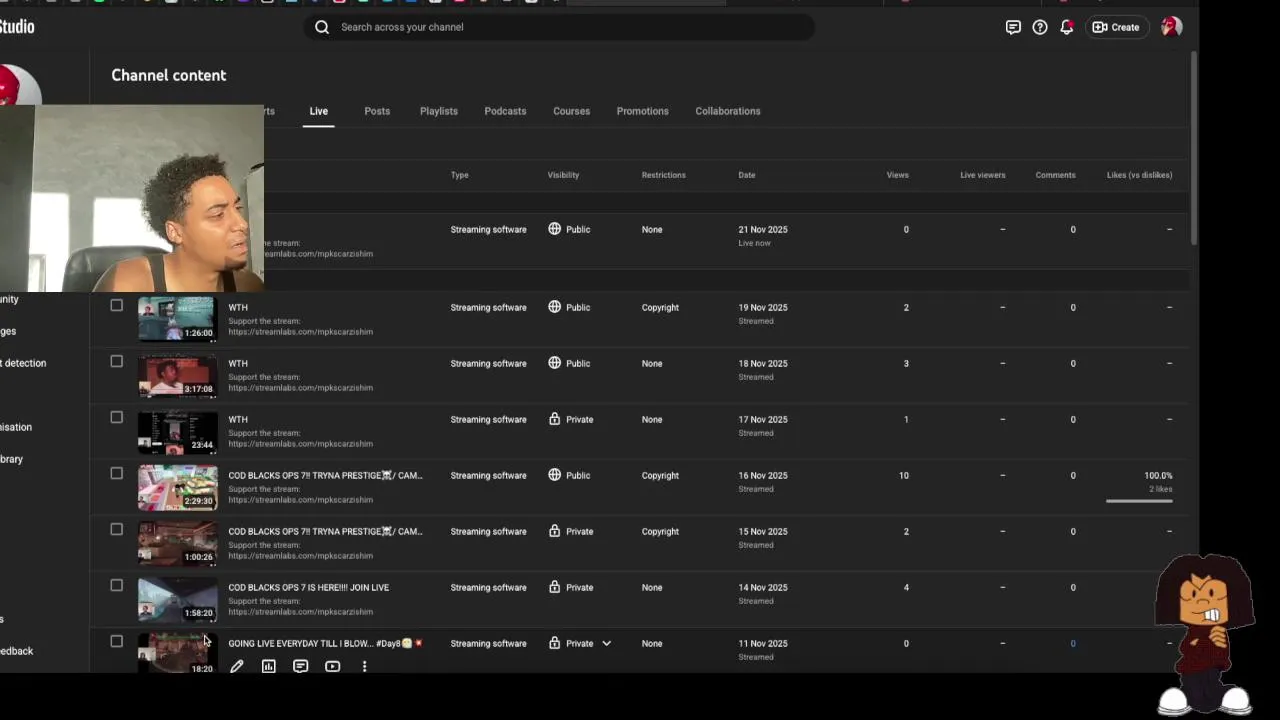Tick checkbox for 15 Nov COD stream
Screen dimensions: 1280x720
(117, 529)
